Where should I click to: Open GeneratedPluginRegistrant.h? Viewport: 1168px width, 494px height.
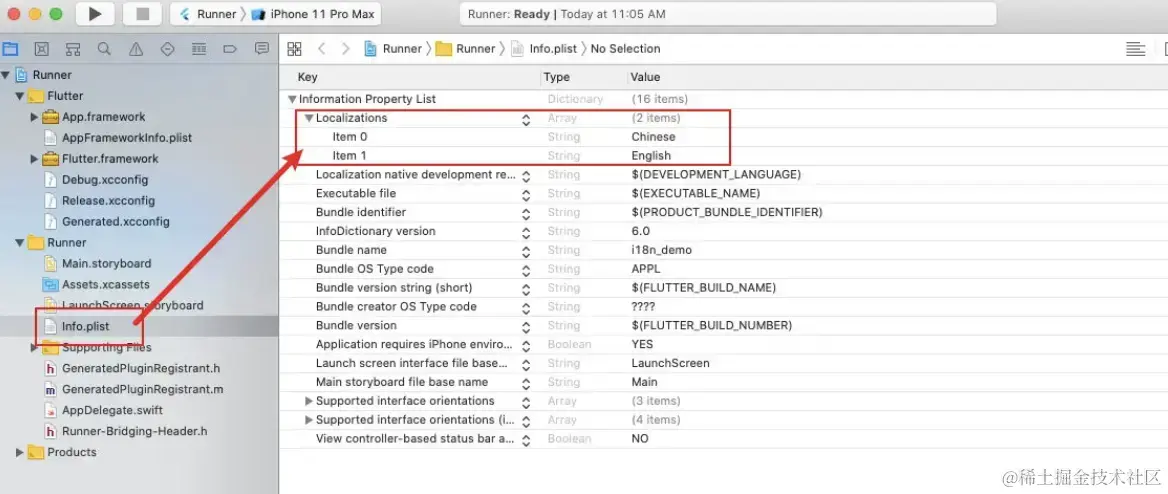141,368
